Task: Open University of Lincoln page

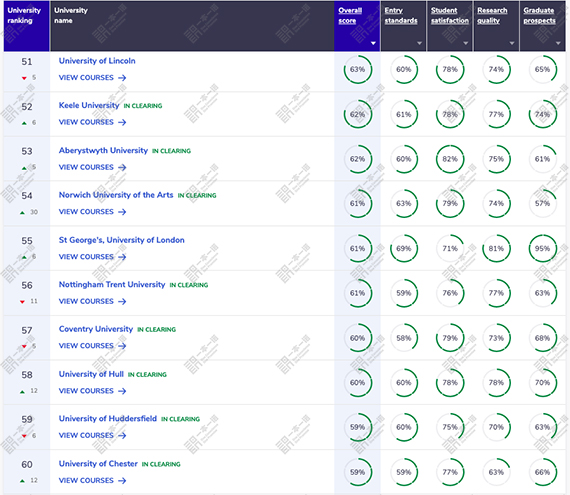Action: point(97,61)
